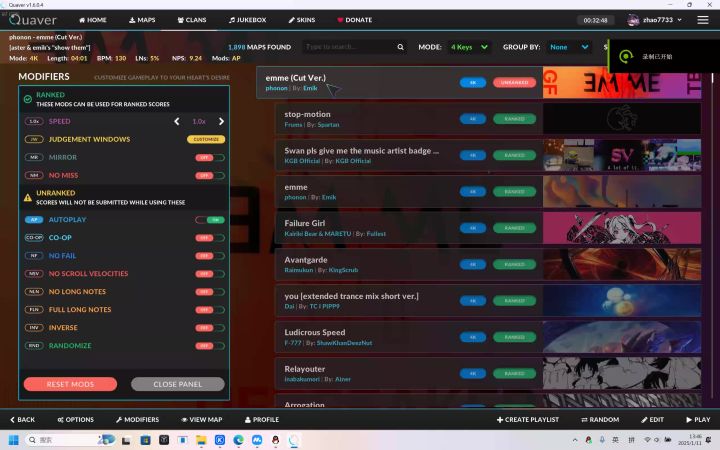Click the CO-OP badge icon
This screenshot has height=450, width=720.
point(34,237)
